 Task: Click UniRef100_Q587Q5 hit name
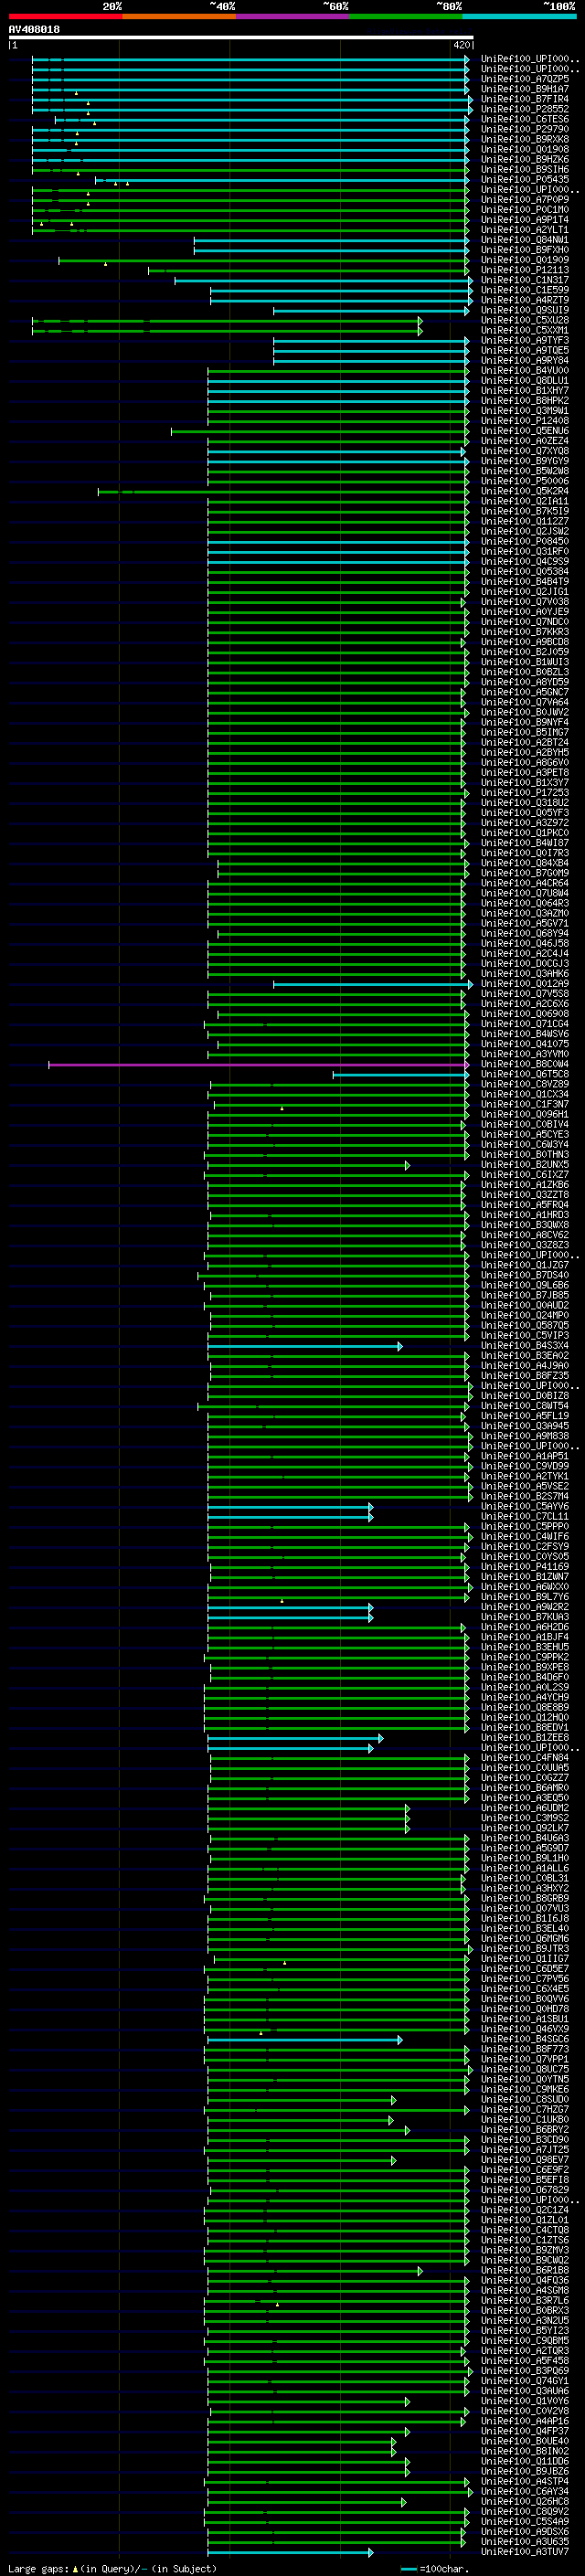pos(524,1326)
